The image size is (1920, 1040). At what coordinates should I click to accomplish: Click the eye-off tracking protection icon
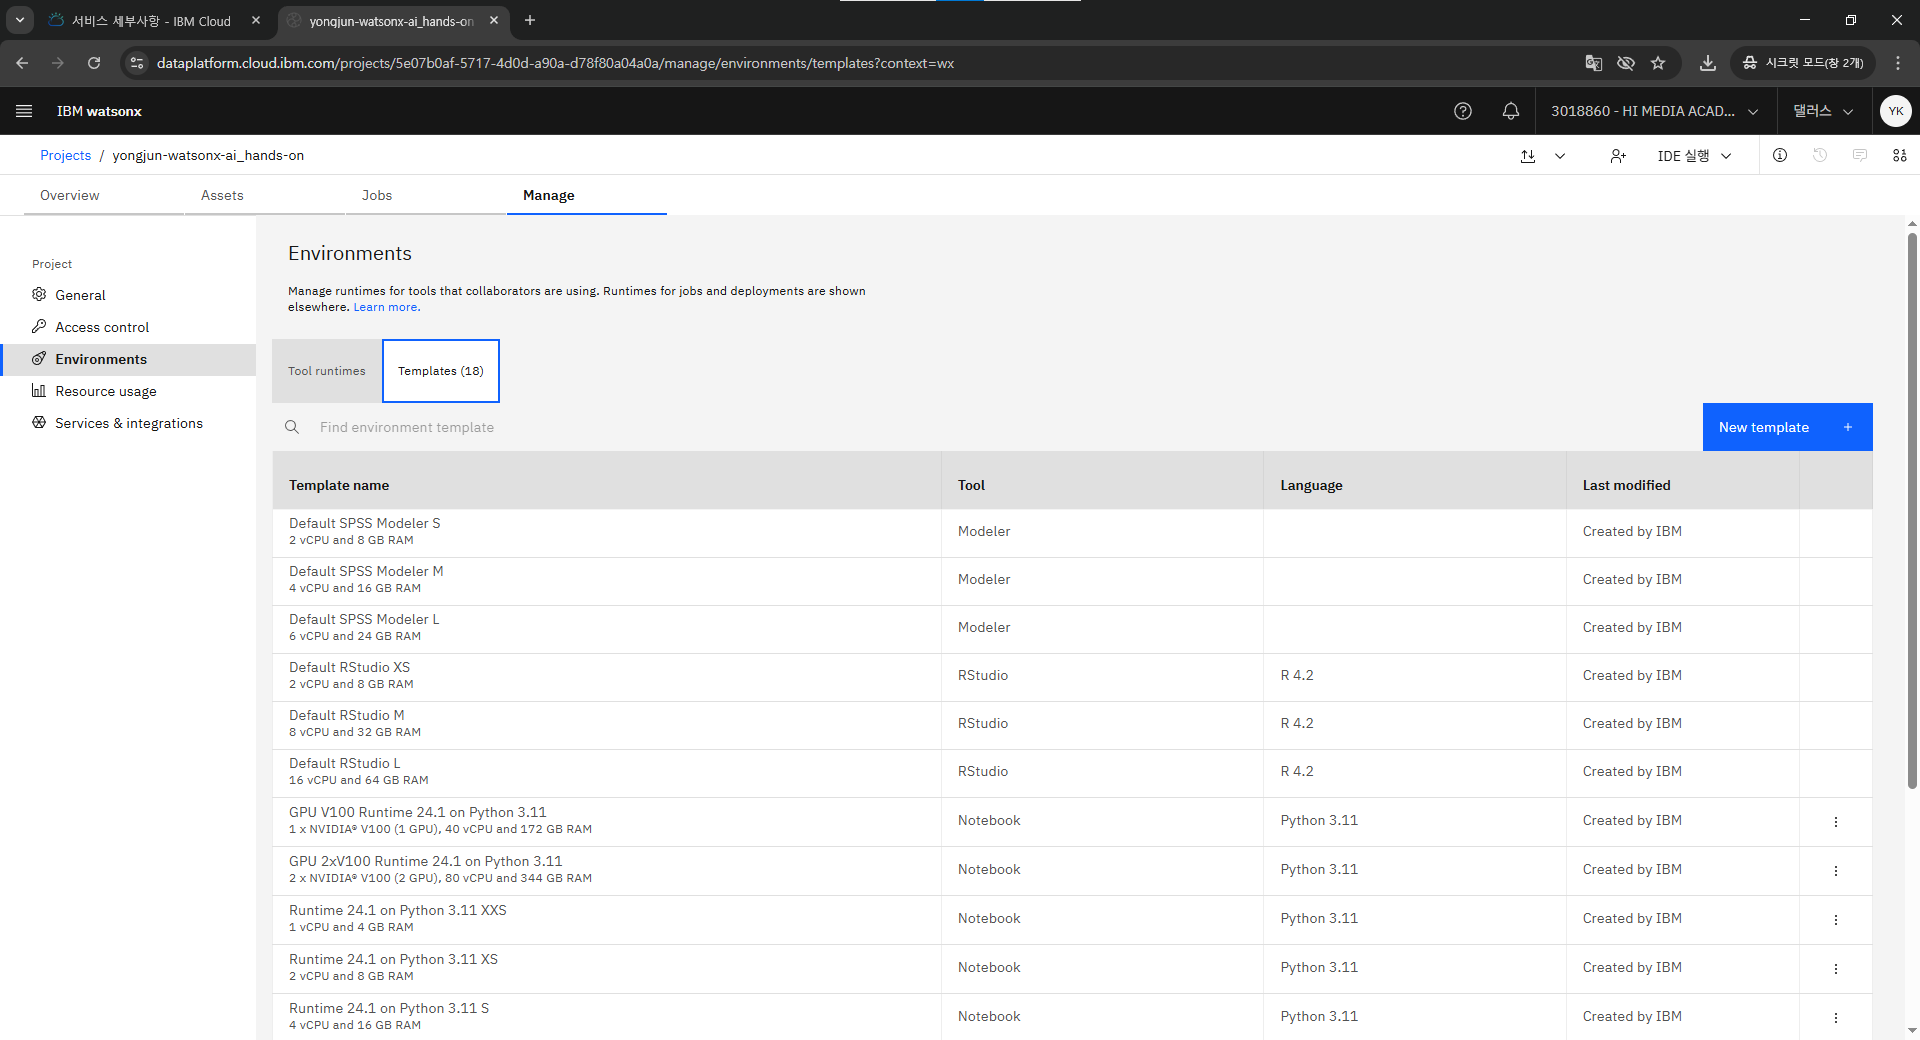pyautogui.click(x=1626, y=63)
